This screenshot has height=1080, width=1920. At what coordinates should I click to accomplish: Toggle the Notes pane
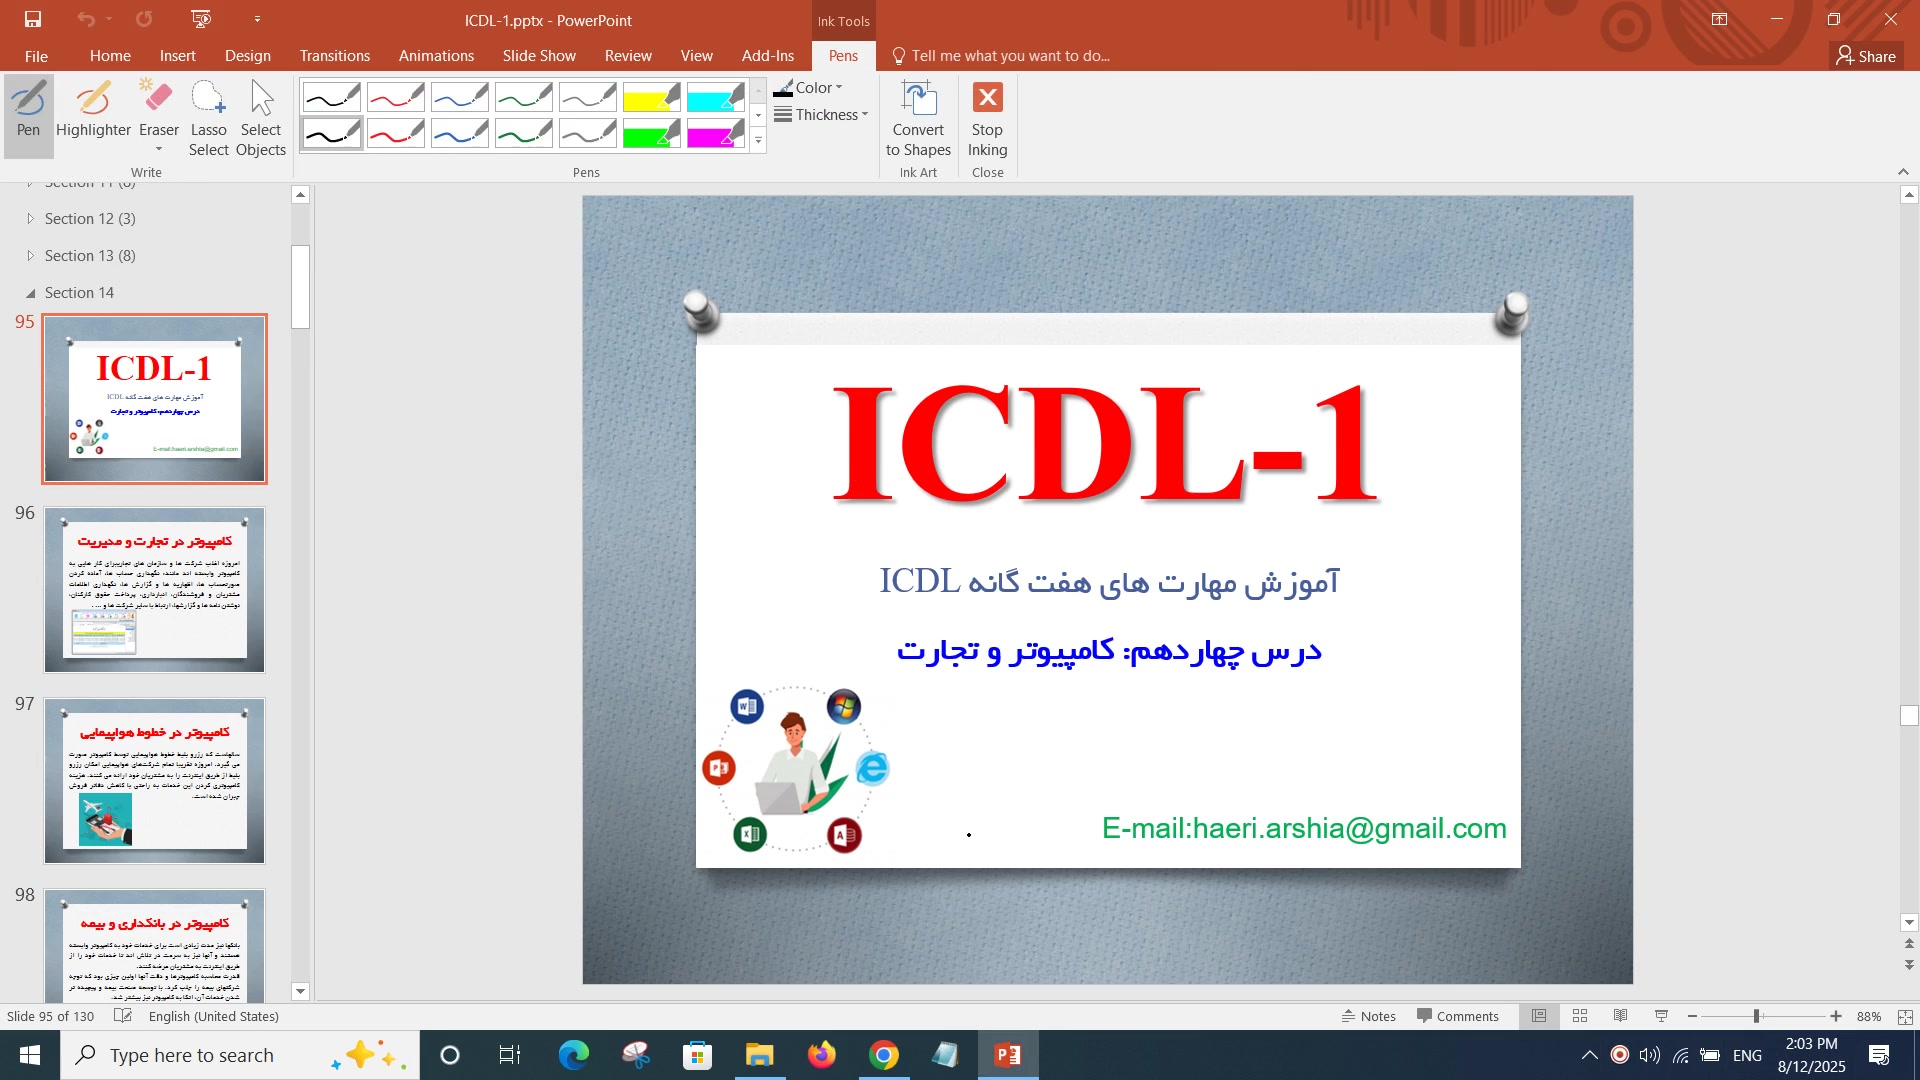(x=1369, y=1016)
